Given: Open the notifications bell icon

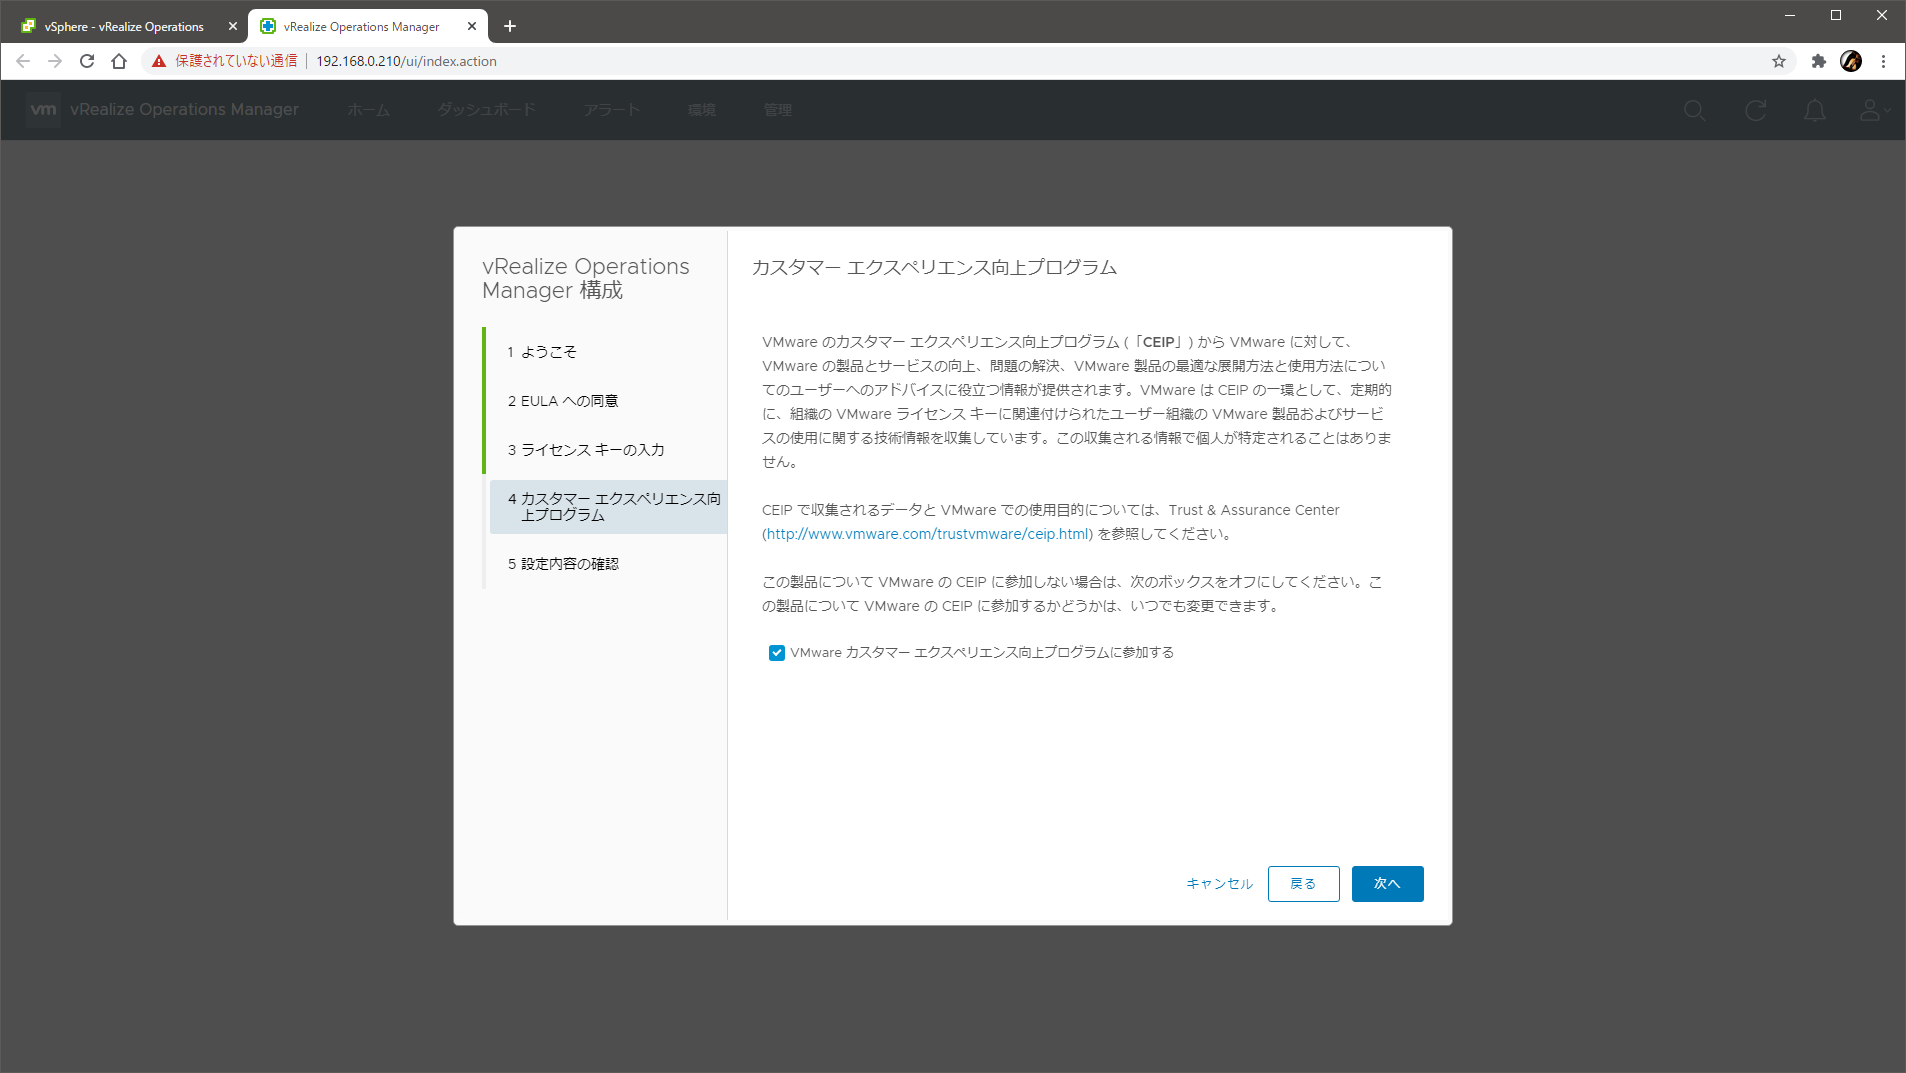Looking at the screenshot, I should click(x=1814, y=110).
